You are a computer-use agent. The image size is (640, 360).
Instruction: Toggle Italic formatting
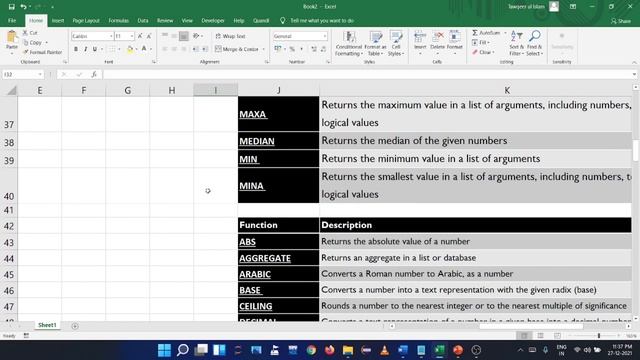pyautogui.click(x=85, y=49)
